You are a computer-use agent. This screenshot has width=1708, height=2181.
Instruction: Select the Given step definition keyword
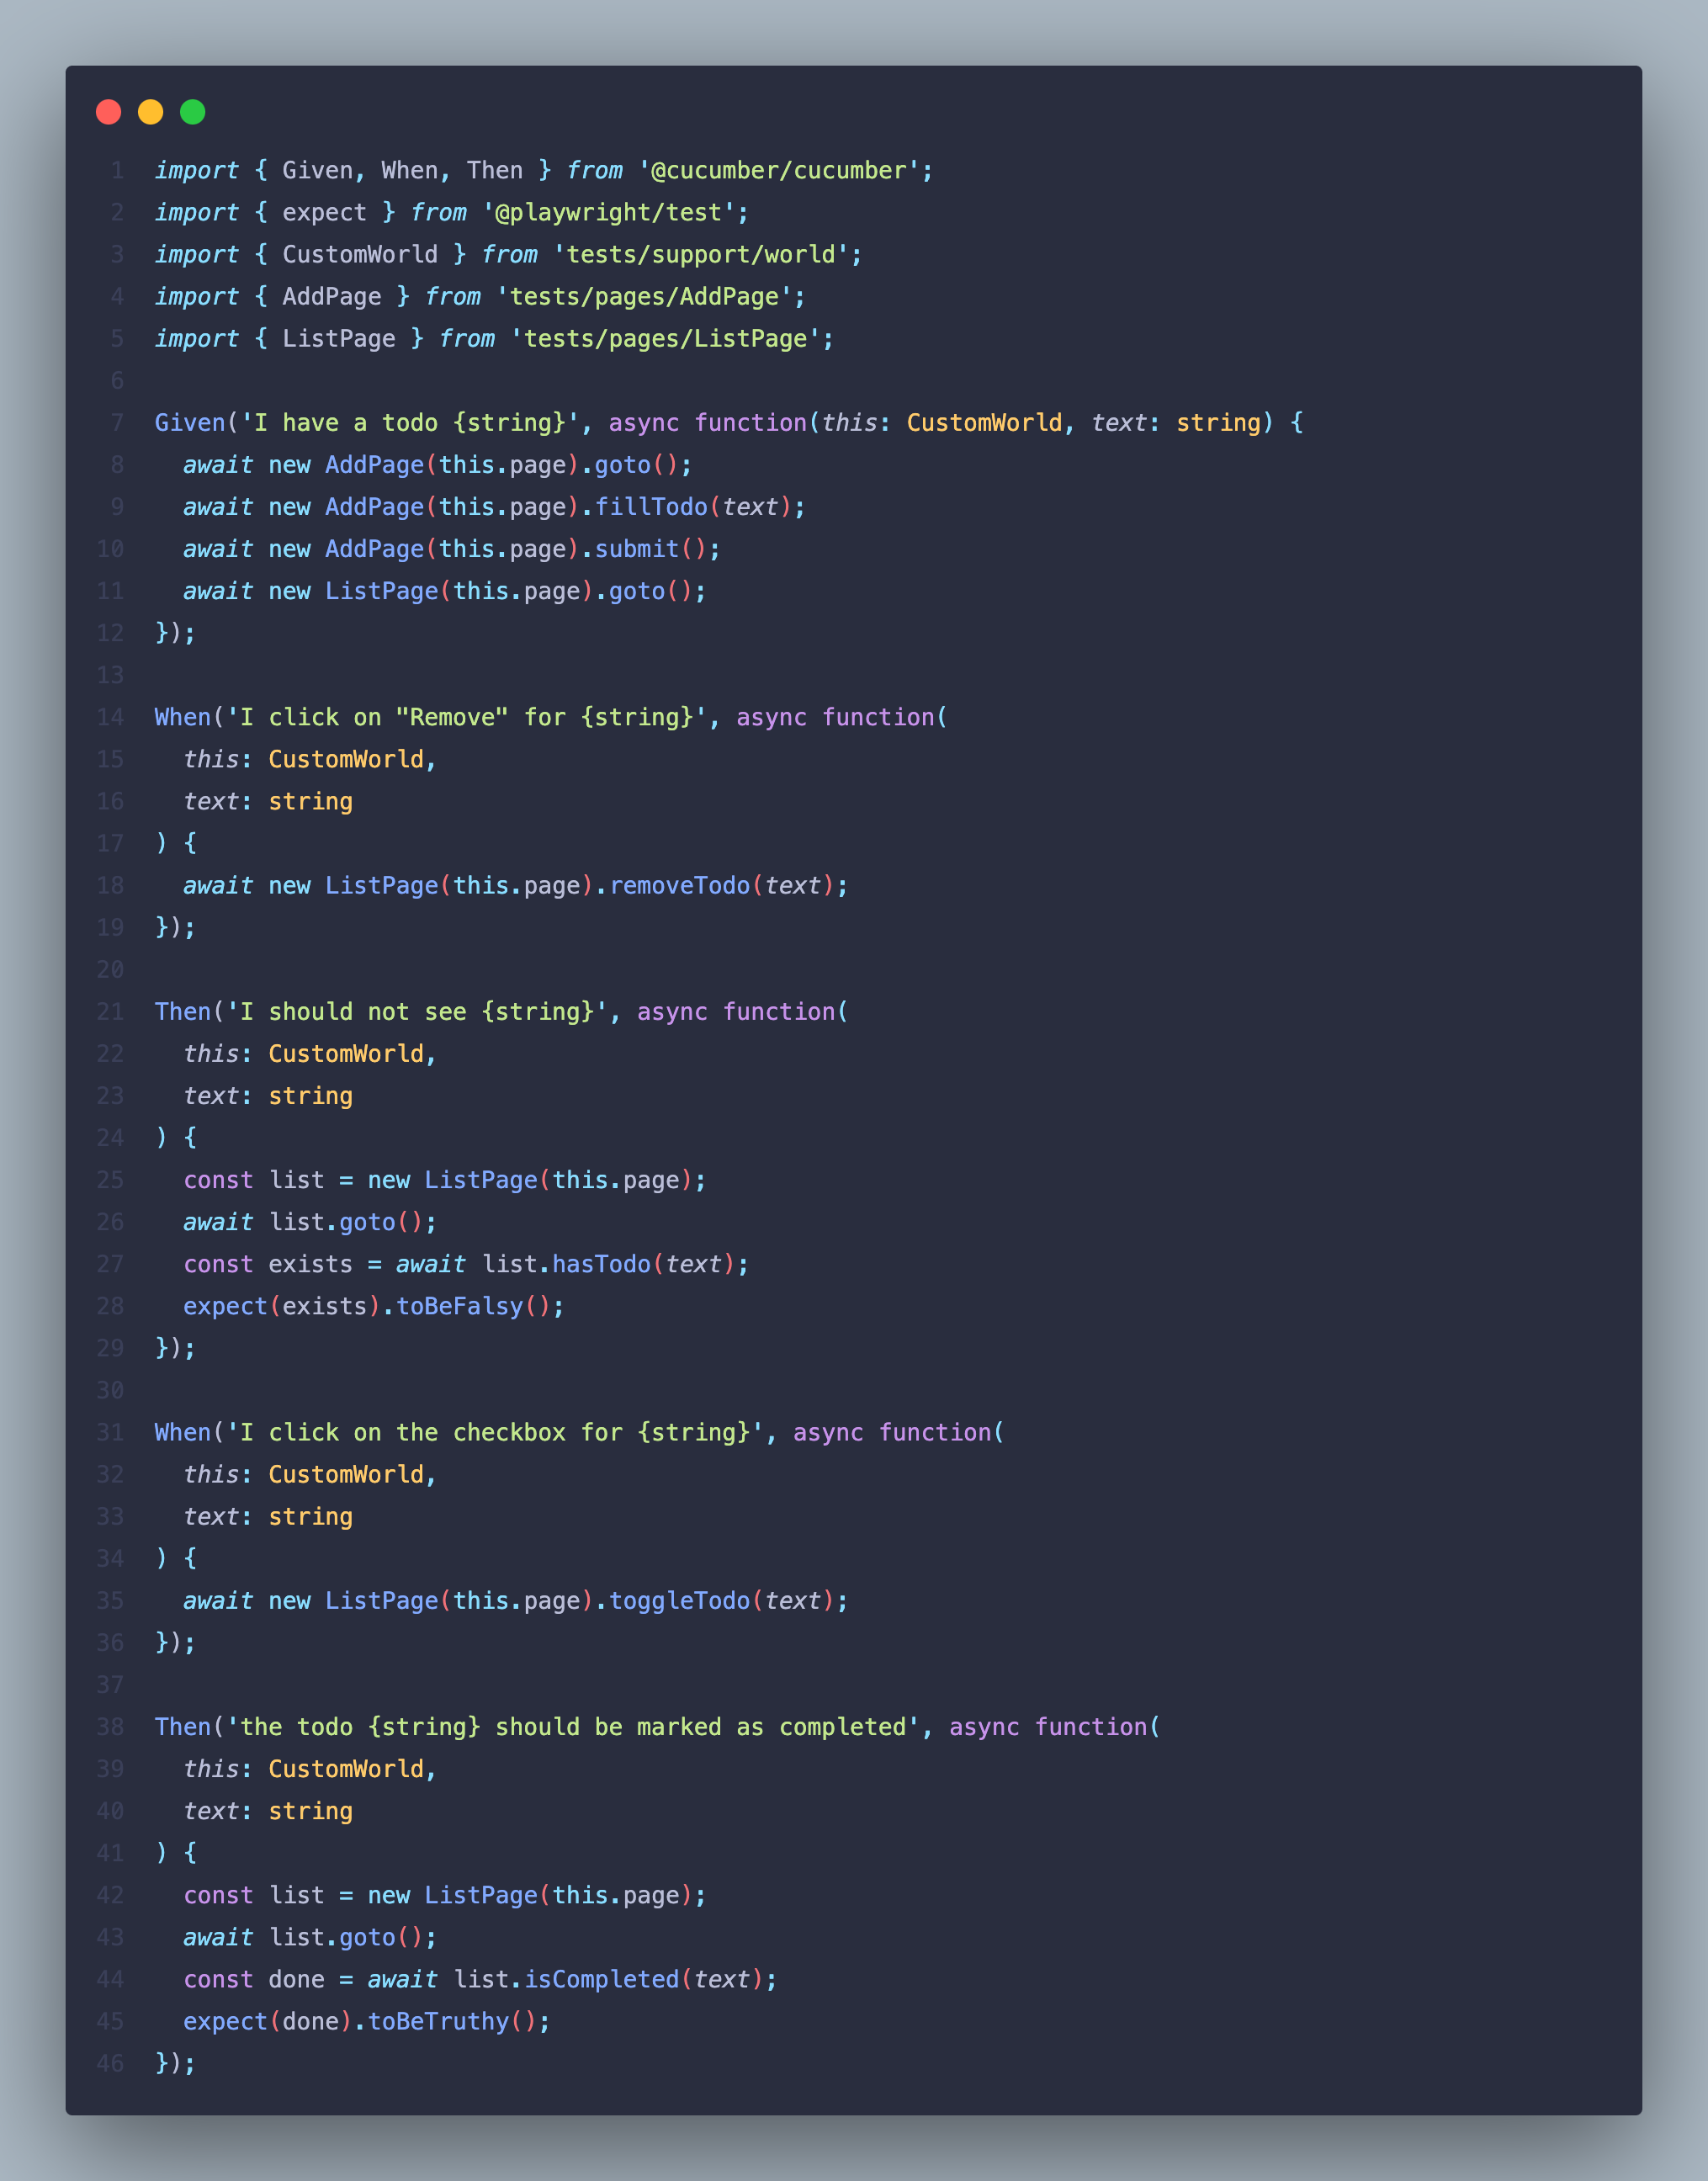point(189,422)
